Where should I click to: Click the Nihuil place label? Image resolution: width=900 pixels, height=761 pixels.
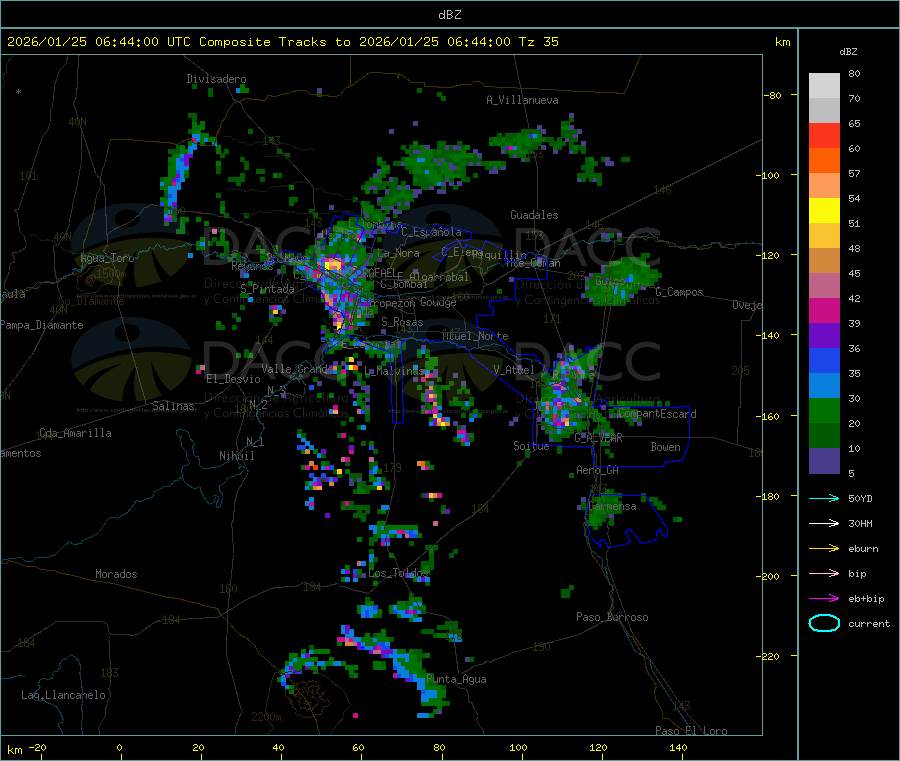pos(237,456)
